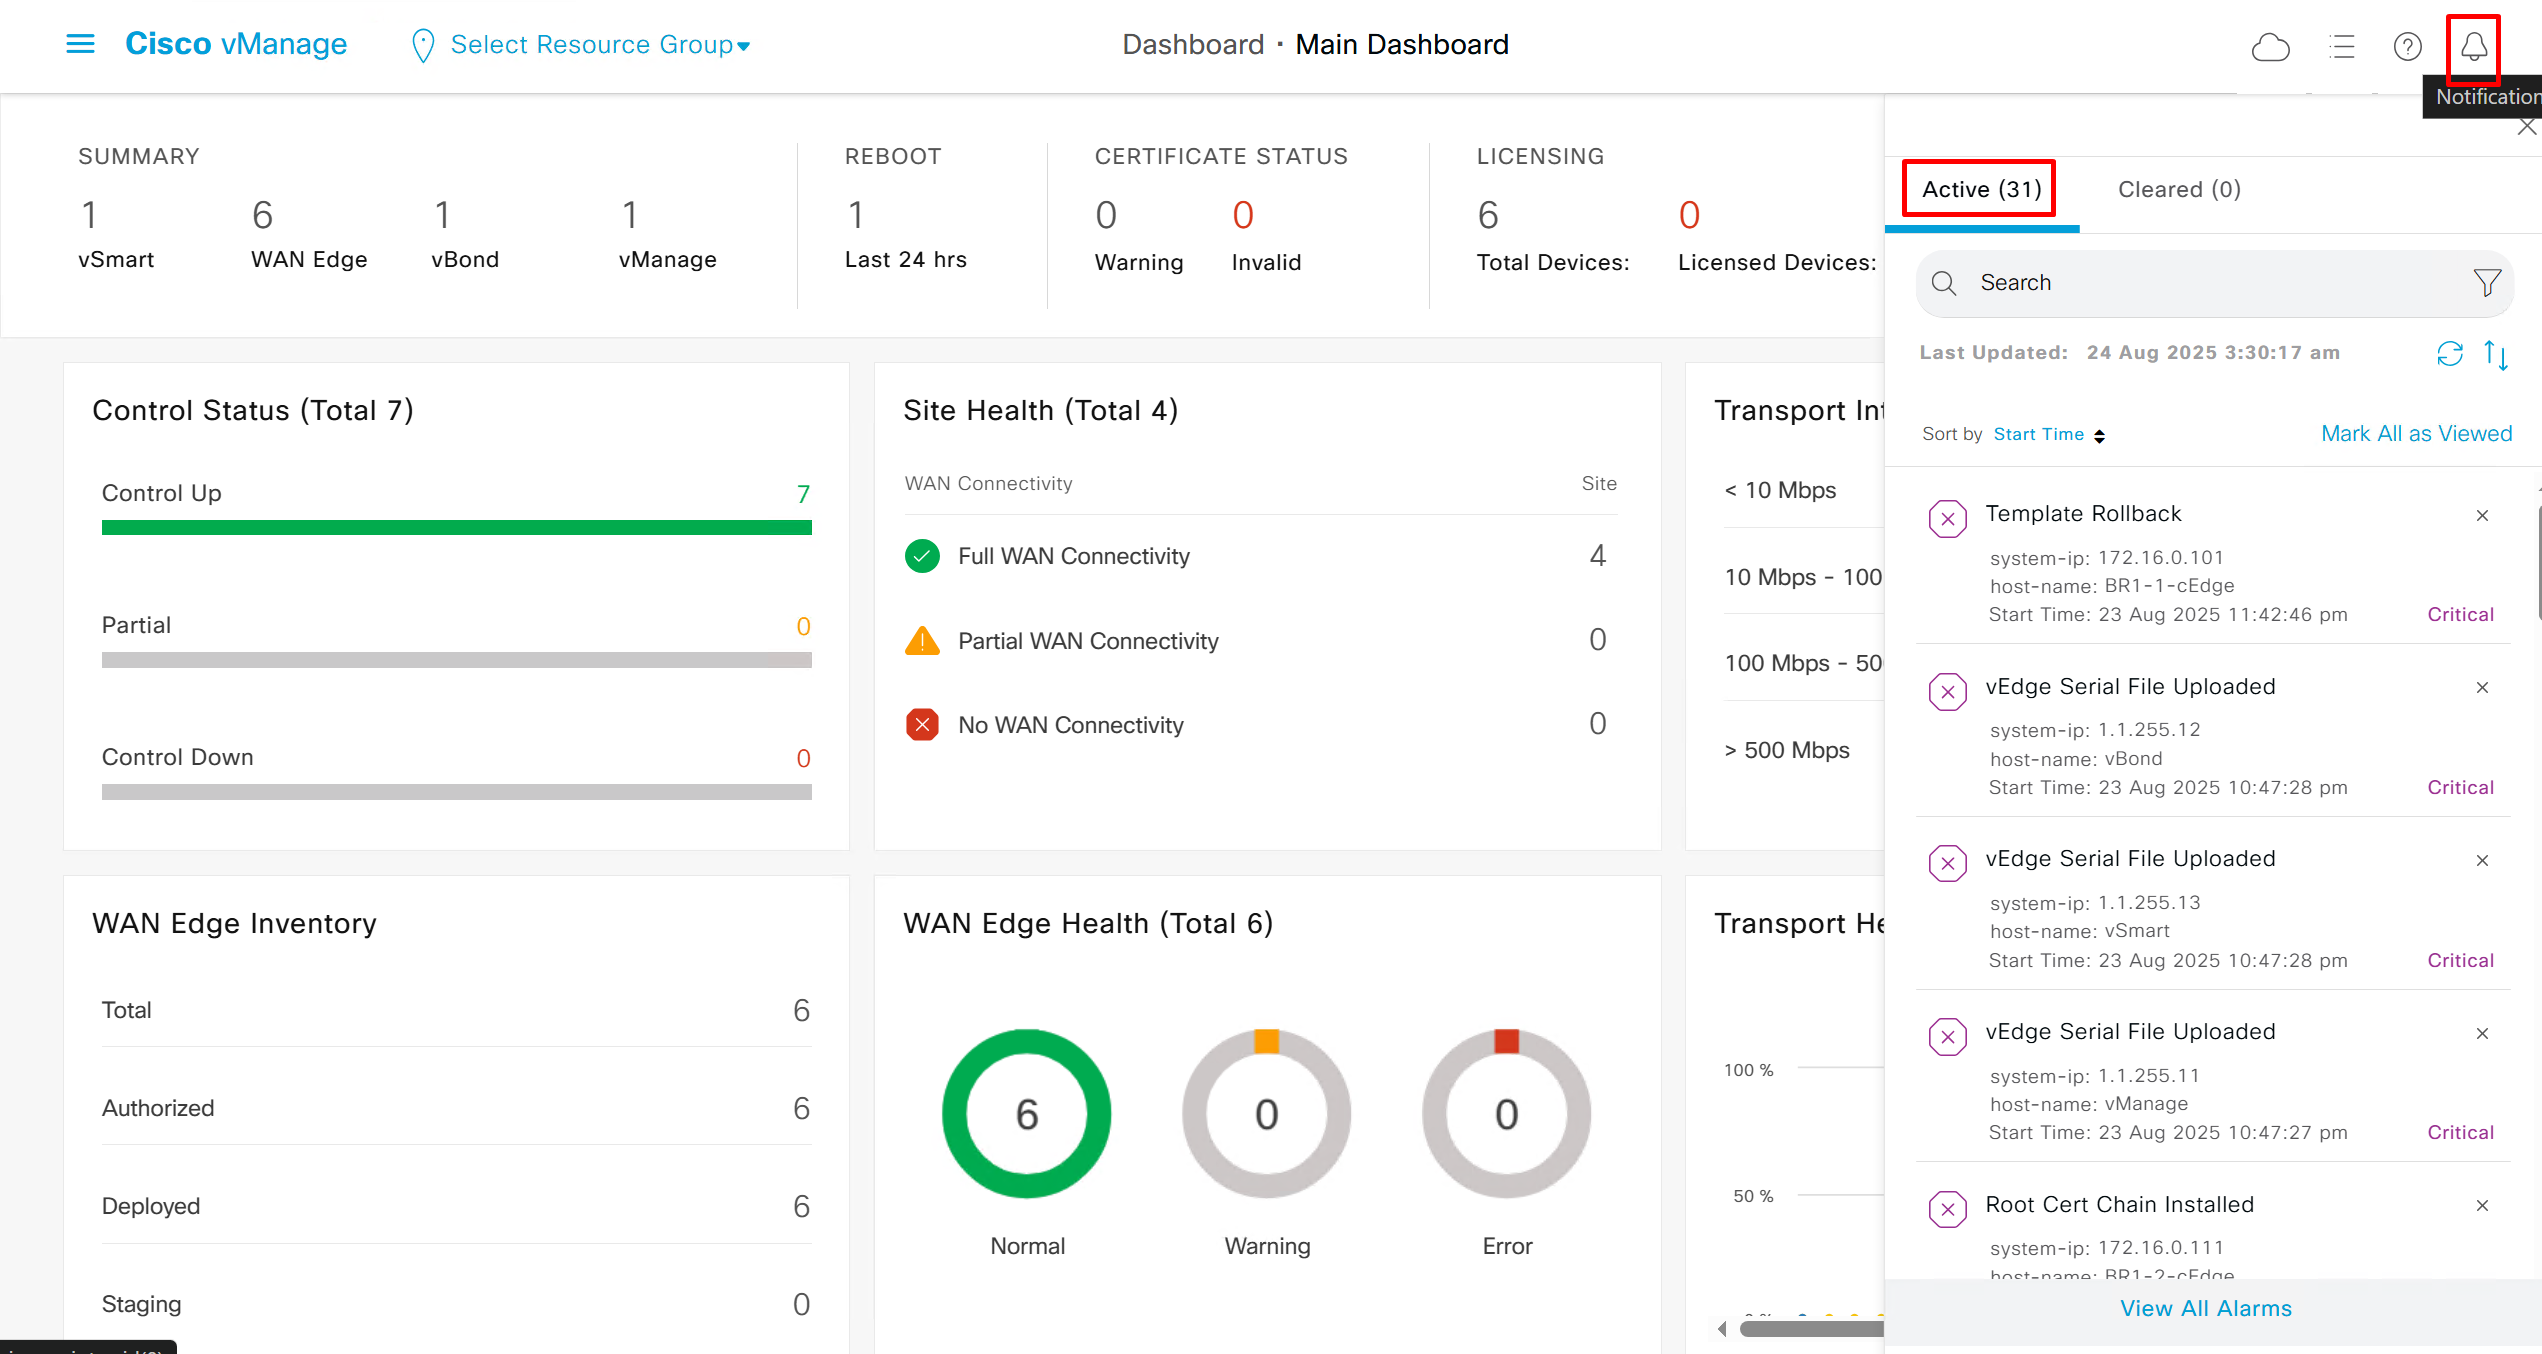Click the help question mark icon

(2407, 47)
